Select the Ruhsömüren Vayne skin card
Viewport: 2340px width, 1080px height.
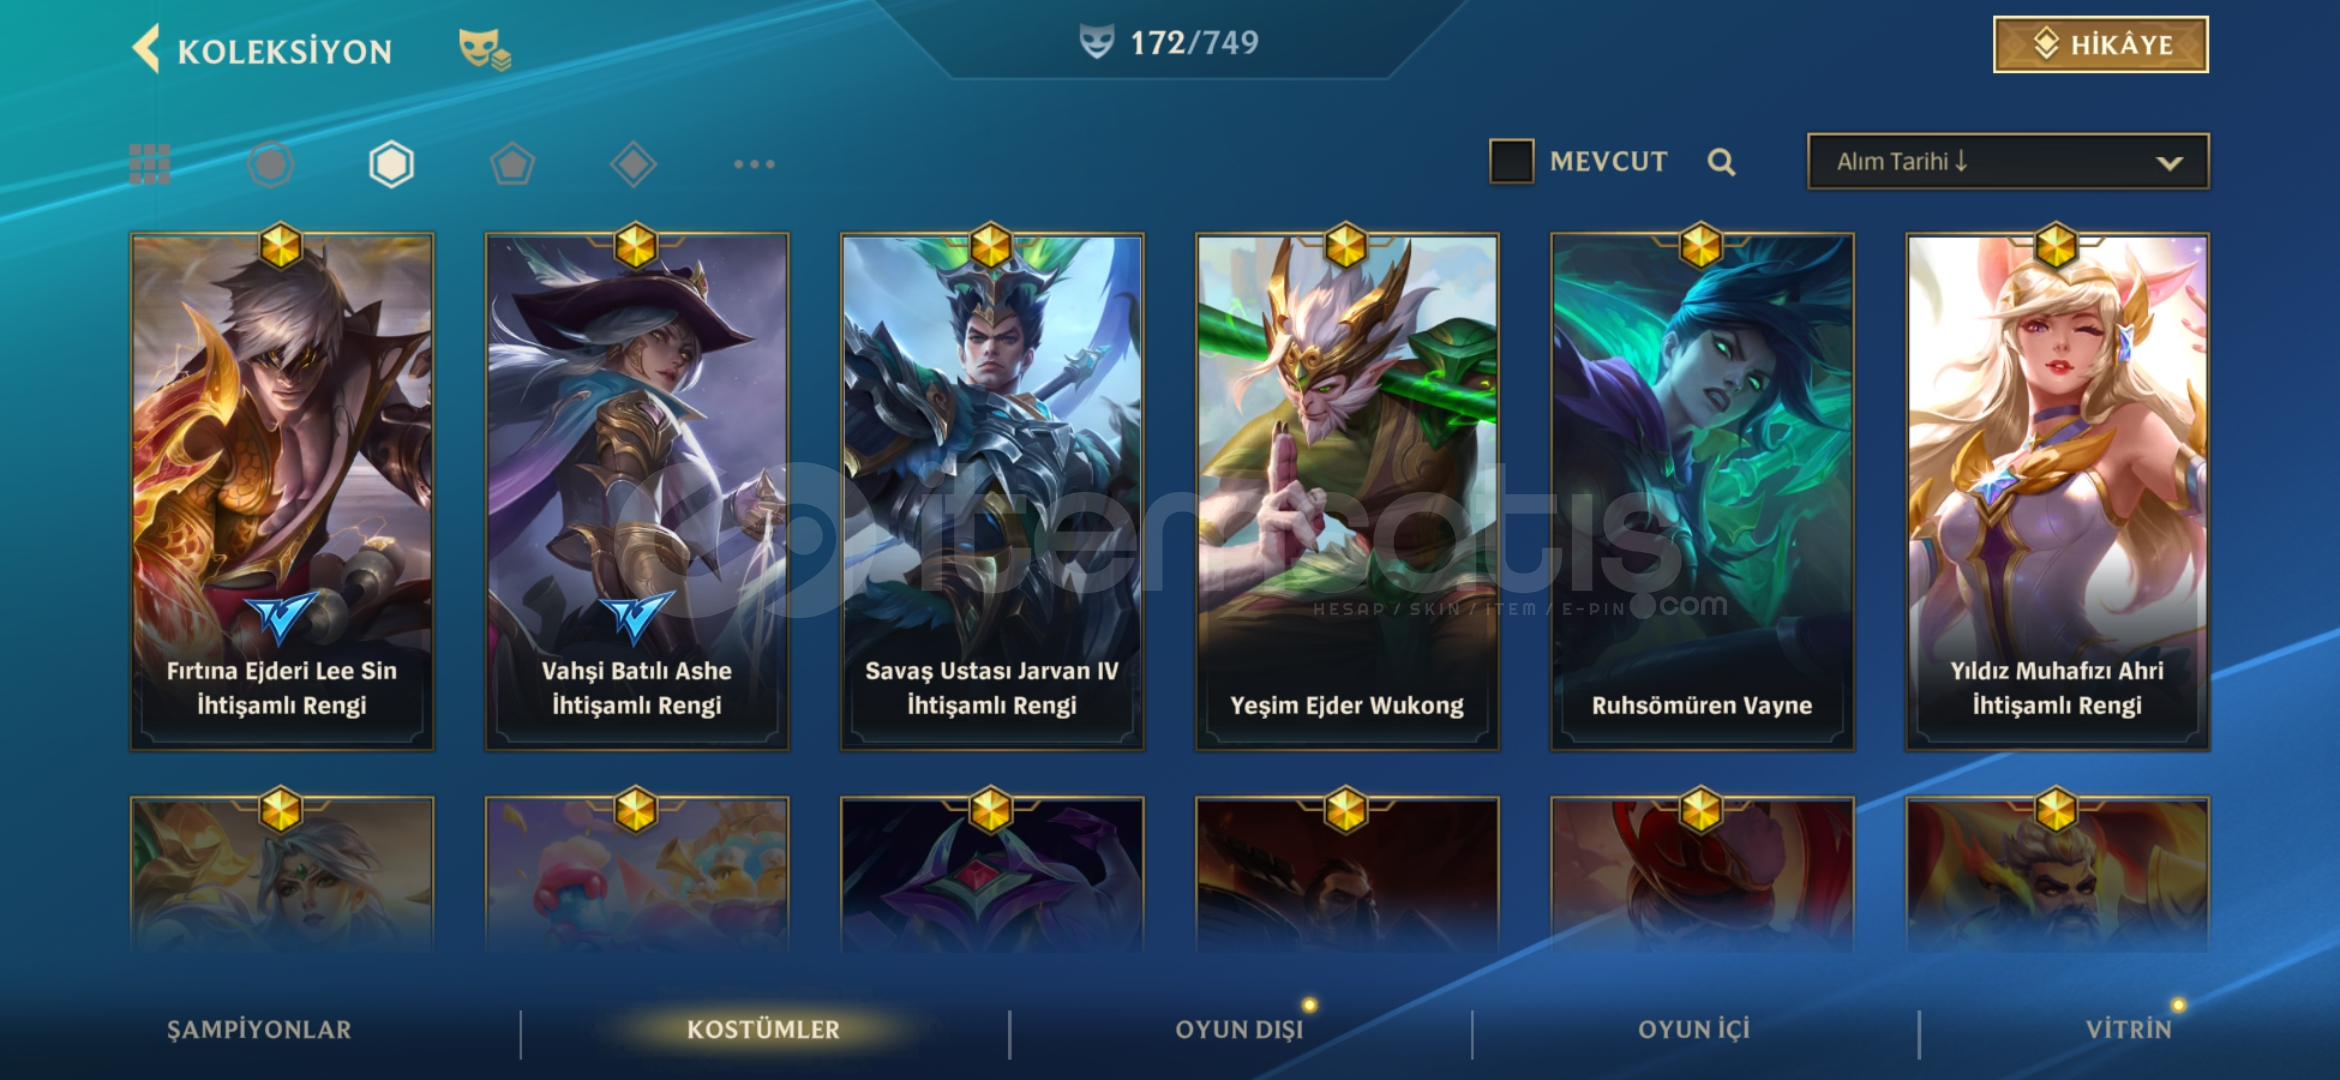click(x=1702, y=492)
